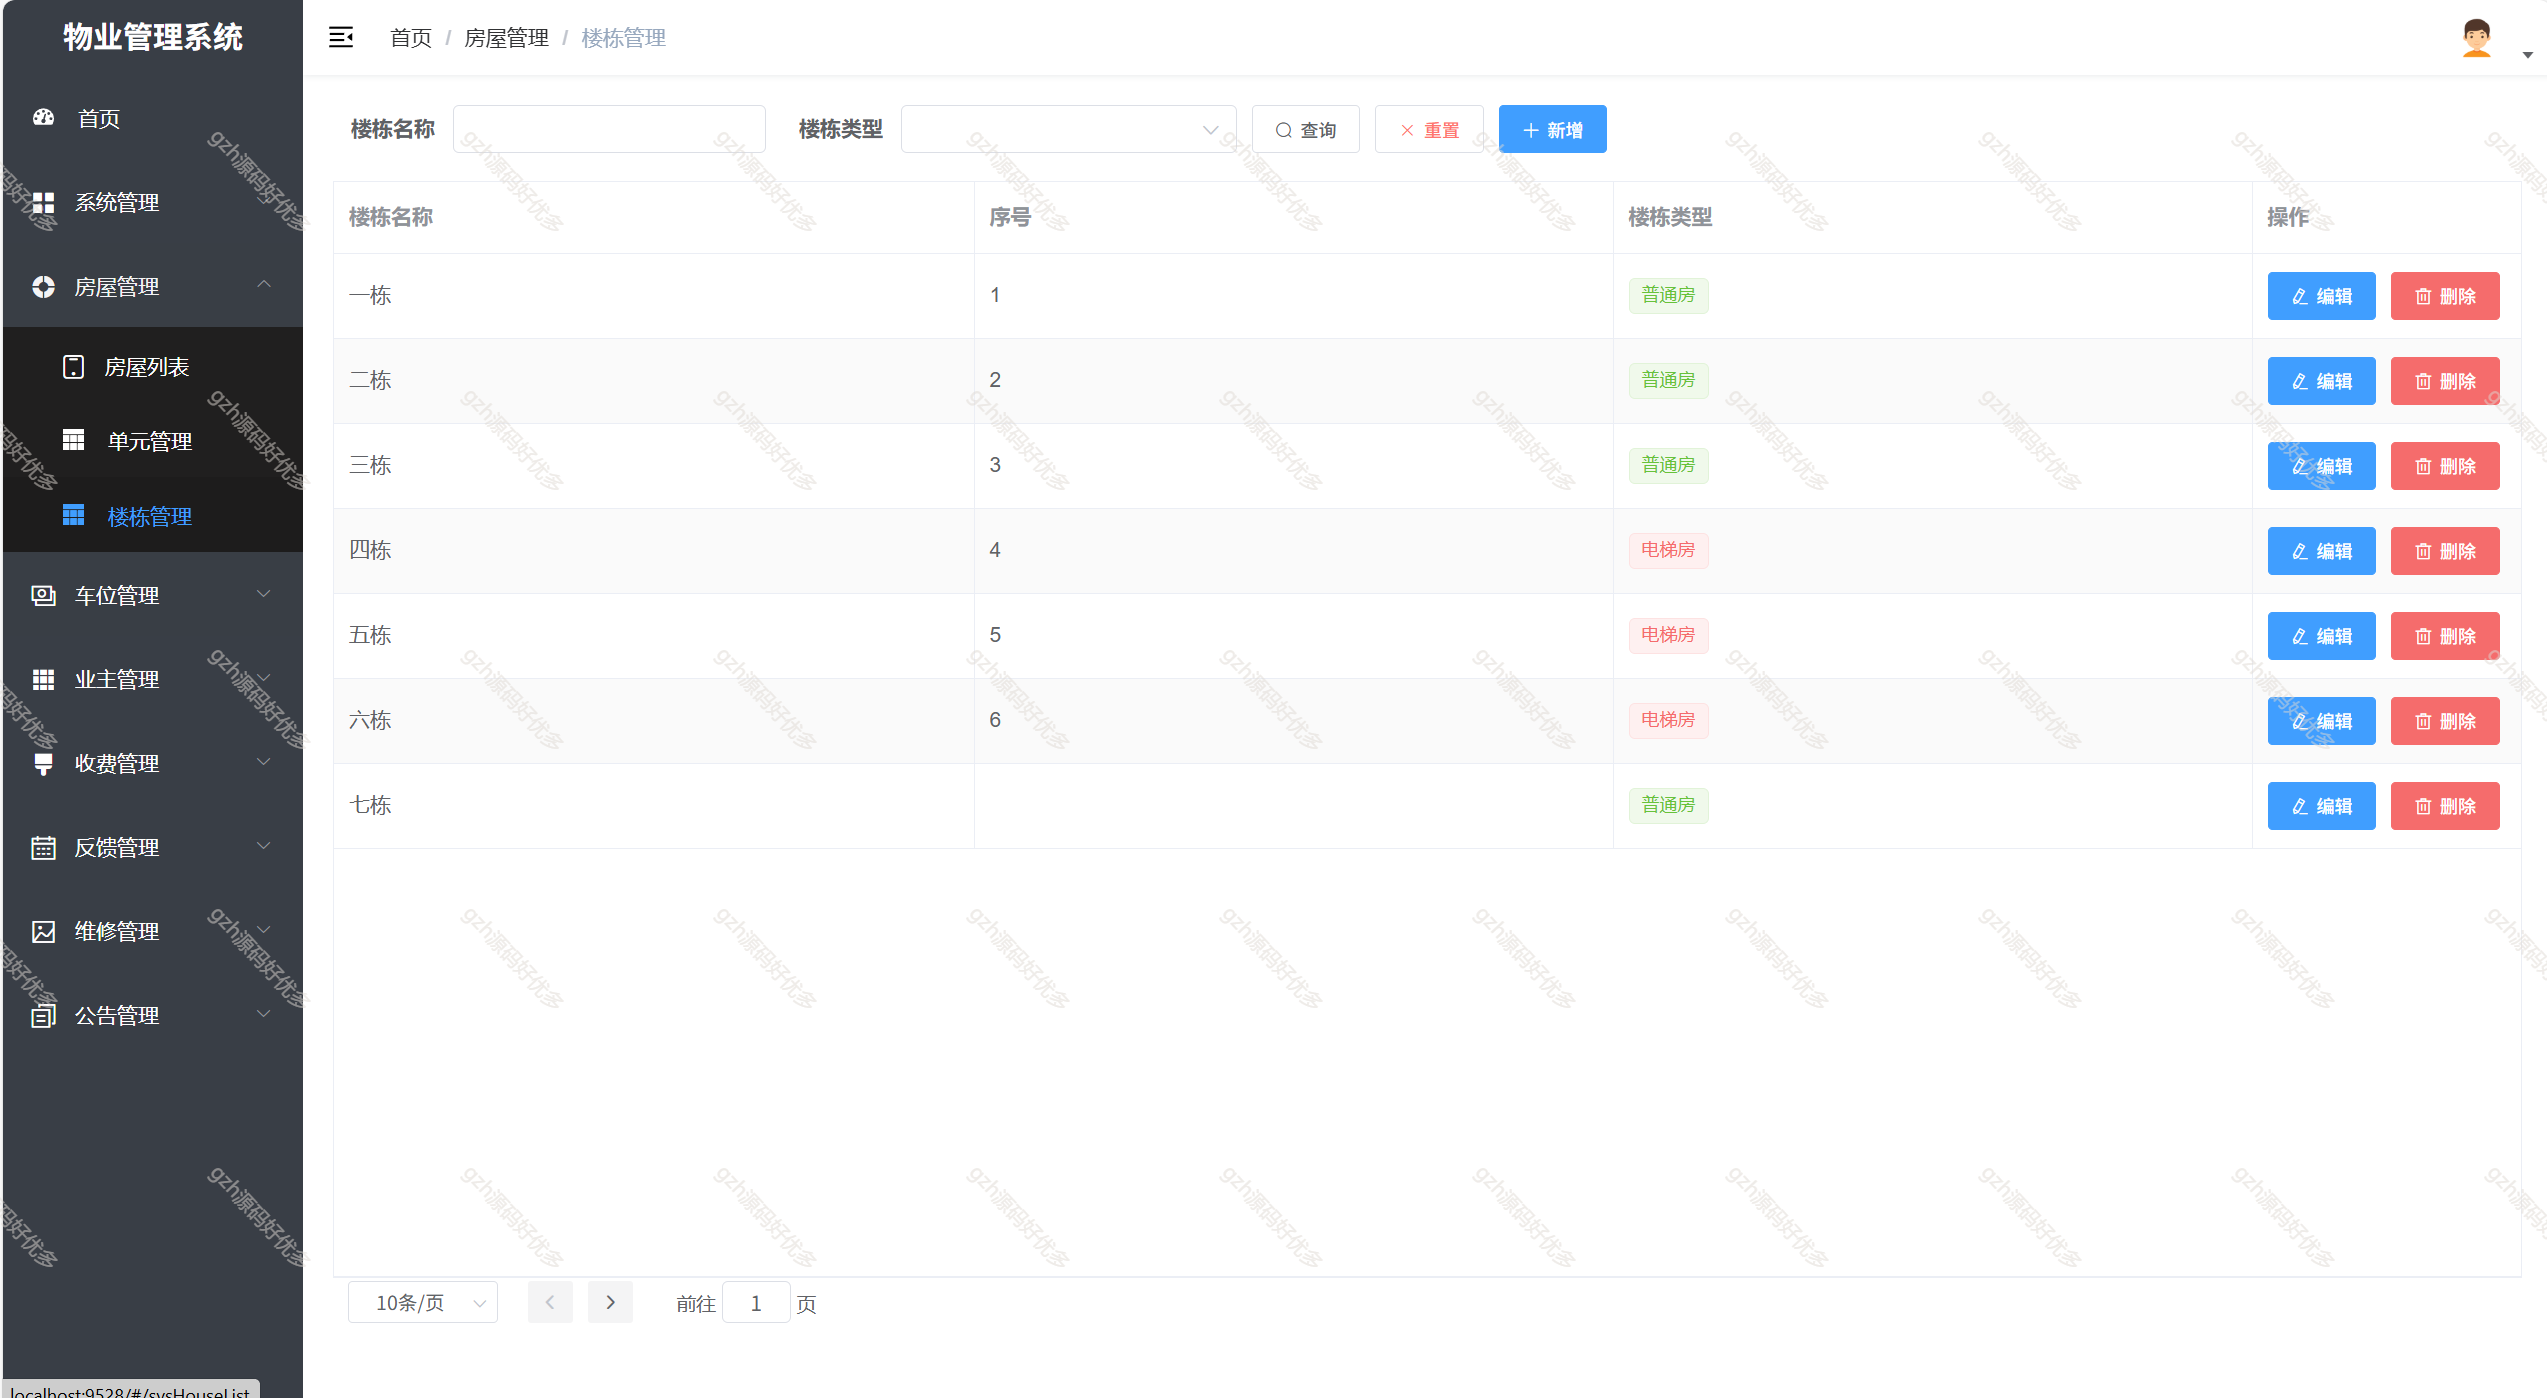This screenshot has width=2547, height=1398.
Task: Click the 房屋列表 tablet icon
Action: point(73,367)
